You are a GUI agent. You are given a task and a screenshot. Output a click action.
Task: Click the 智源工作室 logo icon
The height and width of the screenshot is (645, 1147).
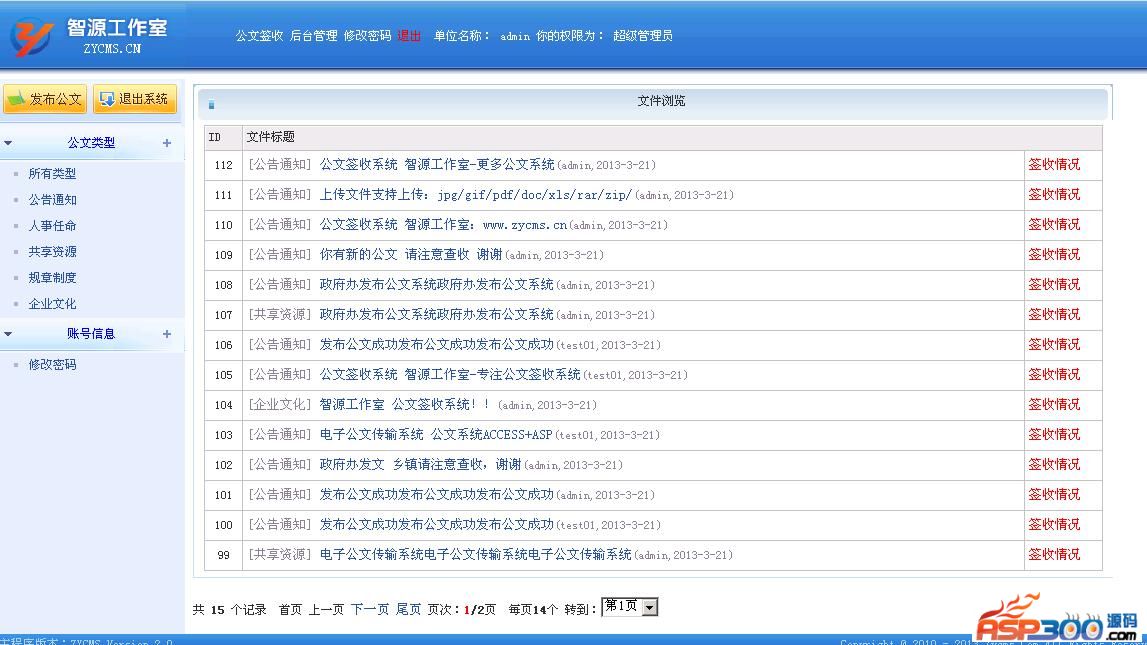pyautogui.click(x=31, y=37)
